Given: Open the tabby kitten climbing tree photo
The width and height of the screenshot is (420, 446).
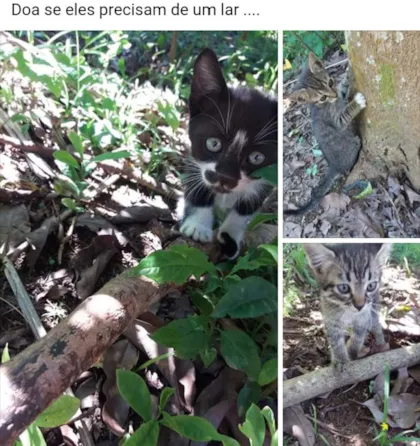Looking at the screenshot, I should (x=352, y=134).
